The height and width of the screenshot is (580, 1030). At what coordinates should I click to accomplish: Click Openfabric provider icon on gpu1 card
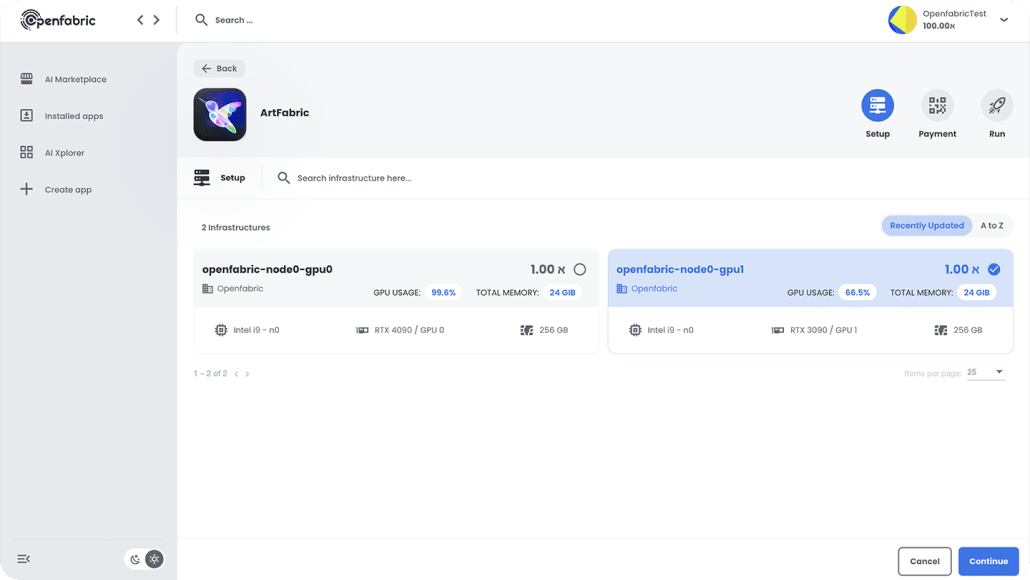[x=621, y=288]
